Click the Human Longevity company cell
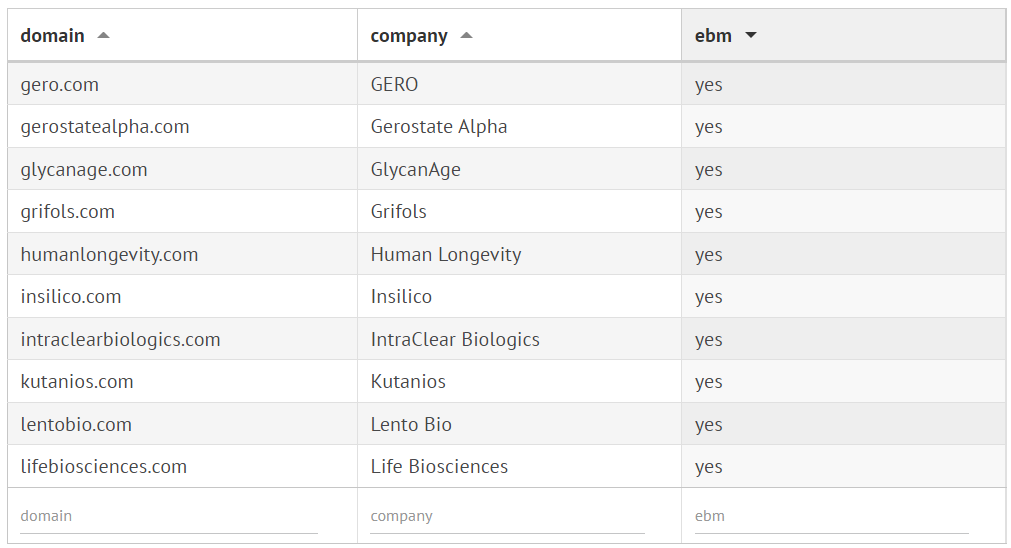1011x548 pixels. pos(446,255)
